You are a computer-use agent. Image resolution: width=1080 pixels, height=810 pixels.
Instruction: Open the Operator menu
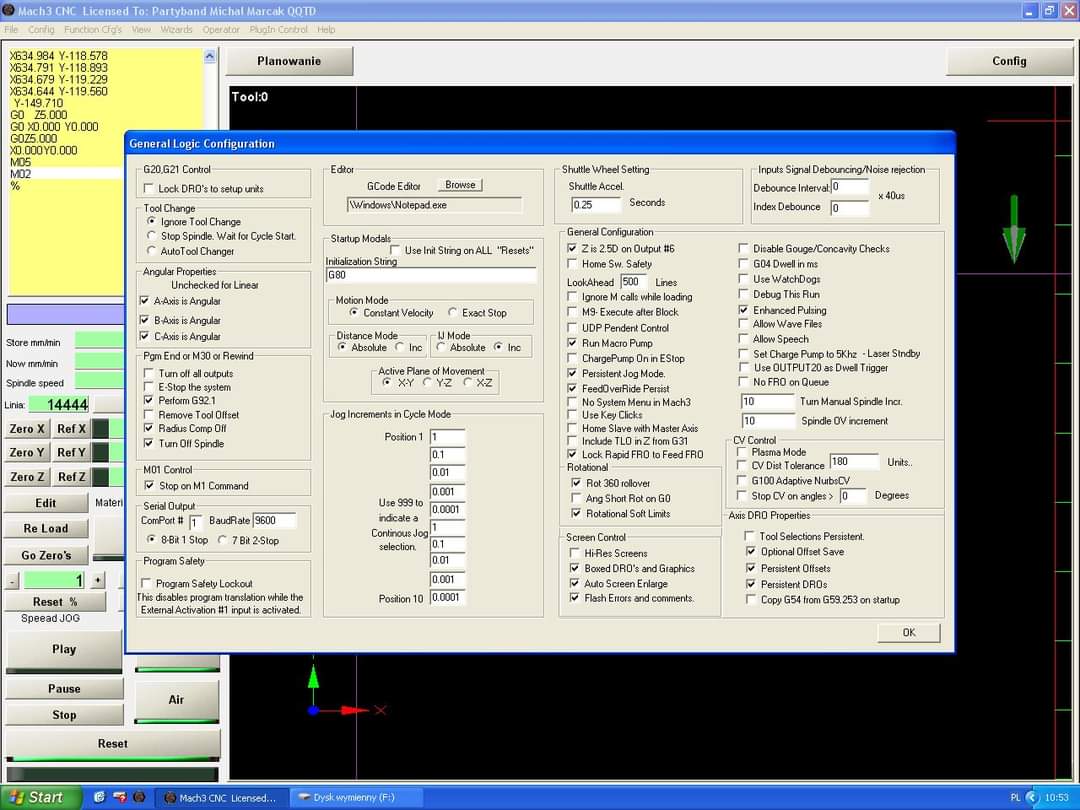coord(221,30)
